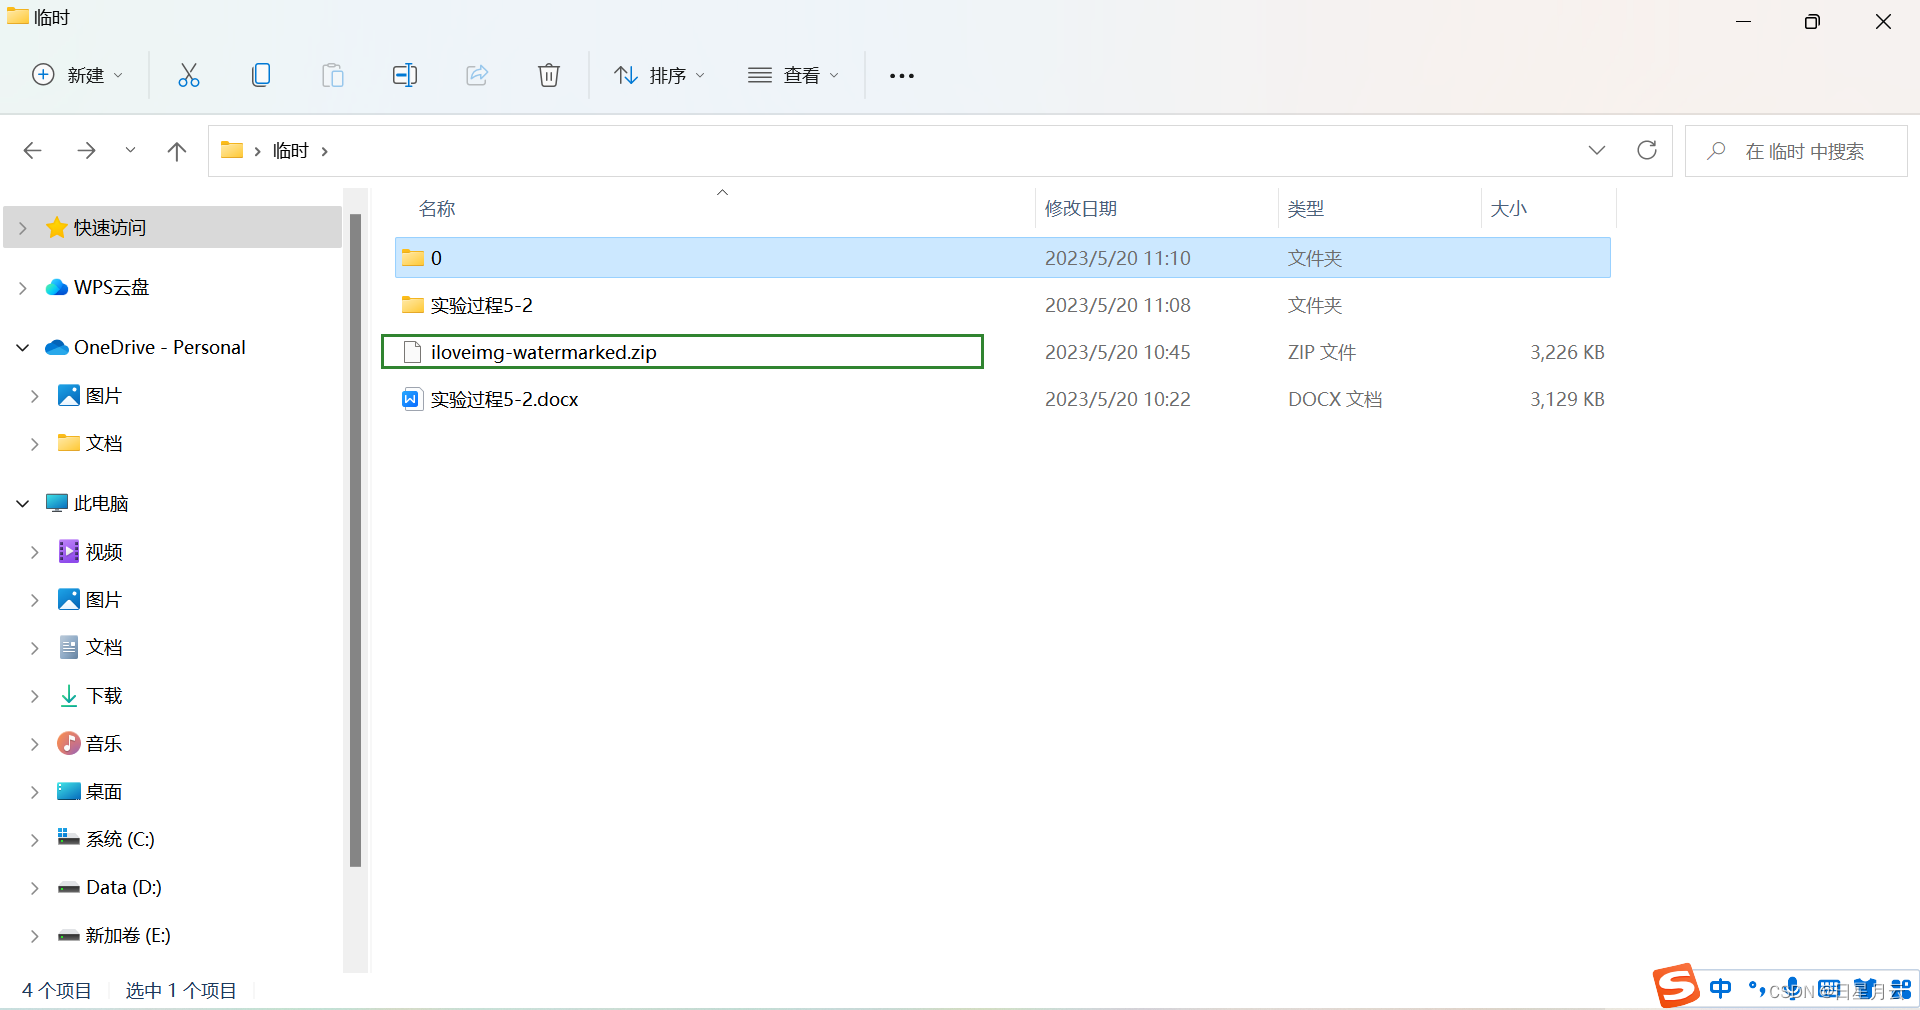Click the Copy icon in toolbar
Image resolution: width=1920 pixels, height=1010 pixels.
(x=261, y=75)
